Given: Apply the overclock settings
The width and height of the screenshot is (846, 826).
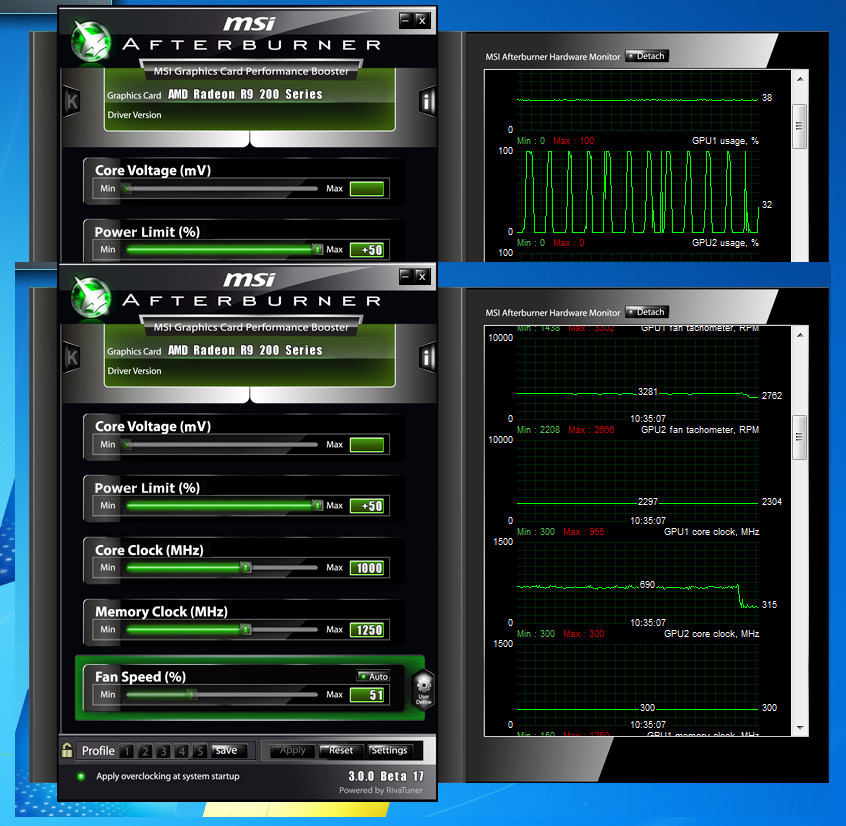Looking at the screenshot, I should pos(292,750).
